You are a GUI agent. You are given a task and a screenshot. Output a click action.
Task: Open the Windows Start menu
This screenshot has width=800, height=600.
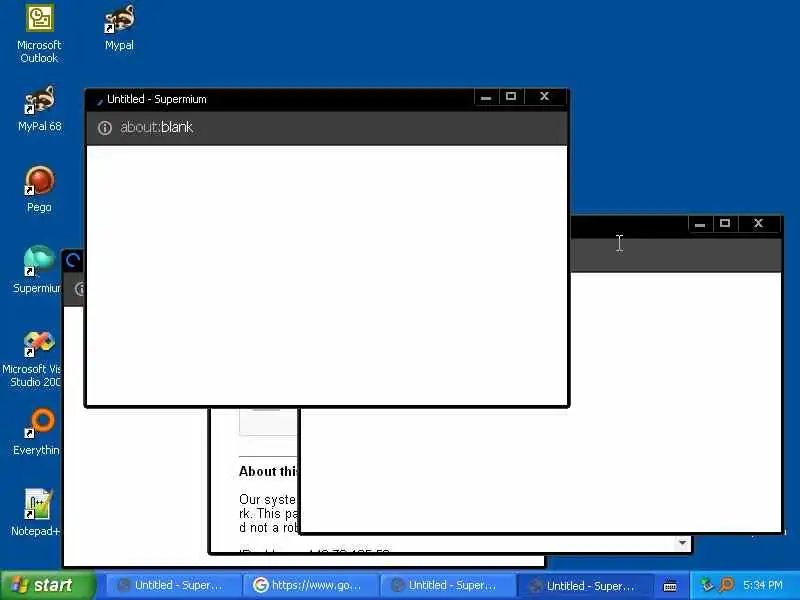(x=48, y=585)
